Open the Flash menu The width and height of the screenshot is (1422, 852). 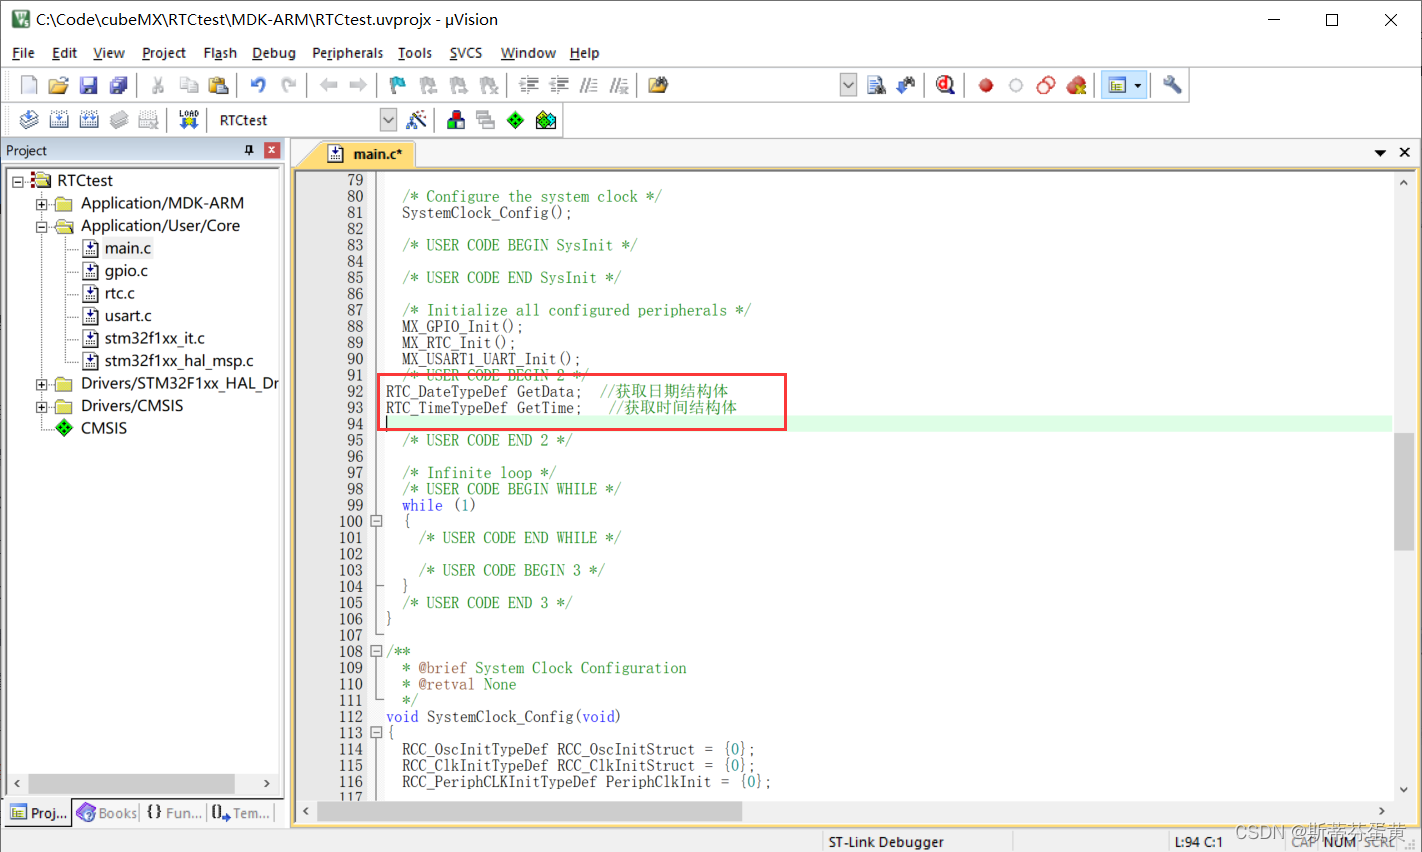pyautogui.click(x=220, y=53)
